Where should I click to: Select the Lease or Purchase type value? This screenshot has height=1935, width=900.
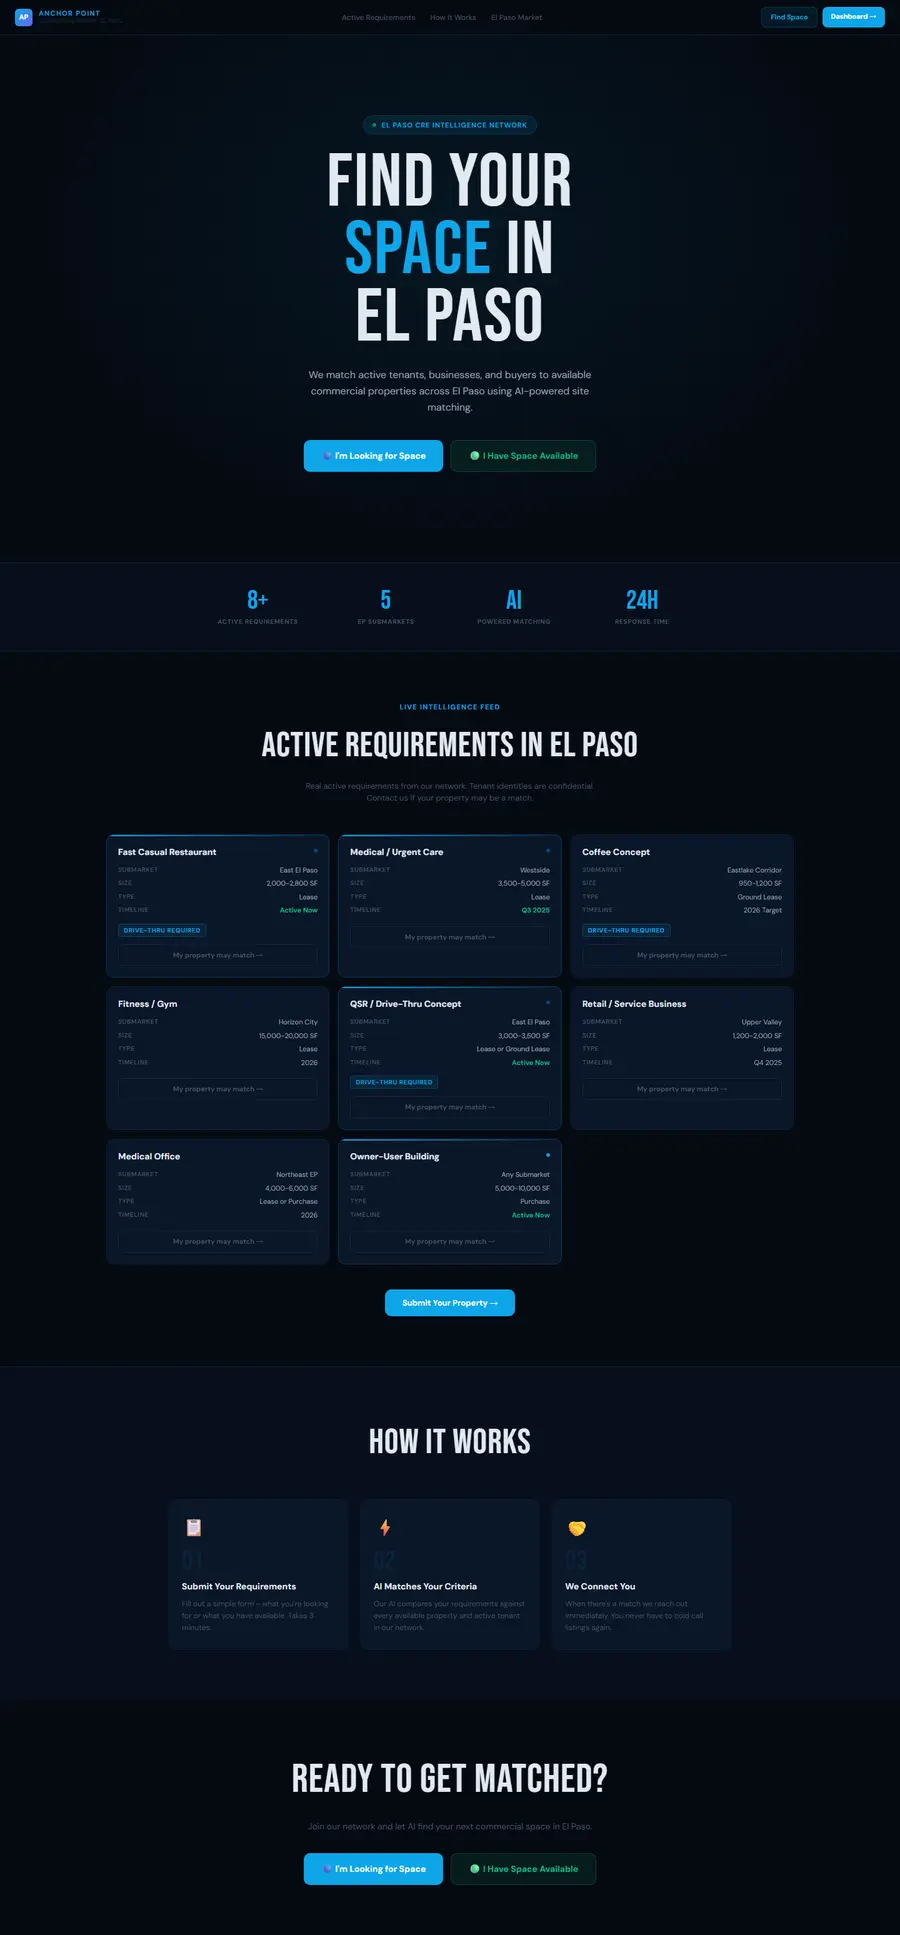[289, 1201]
